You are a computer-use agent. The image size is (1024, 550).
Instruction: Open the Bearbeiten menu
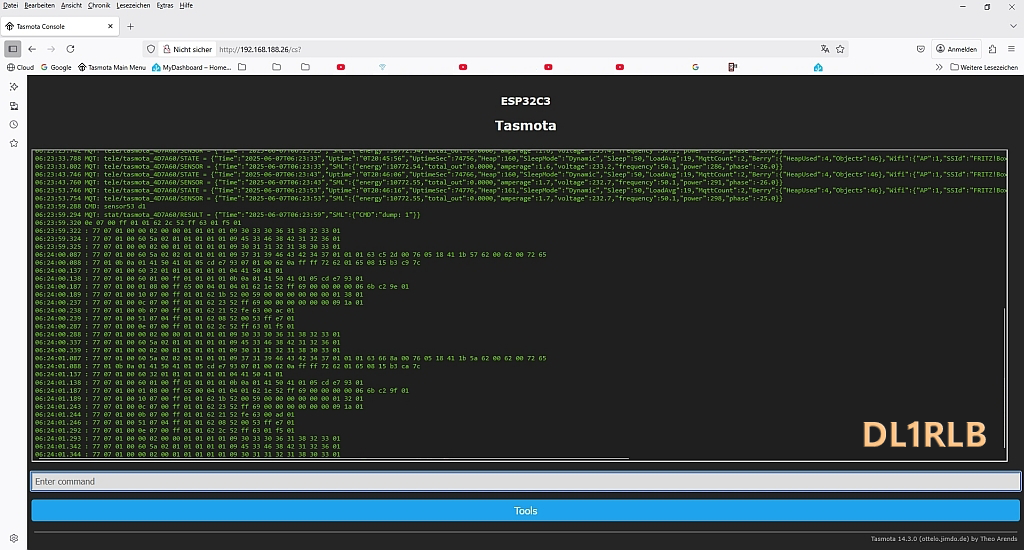[x=39, y=5]
